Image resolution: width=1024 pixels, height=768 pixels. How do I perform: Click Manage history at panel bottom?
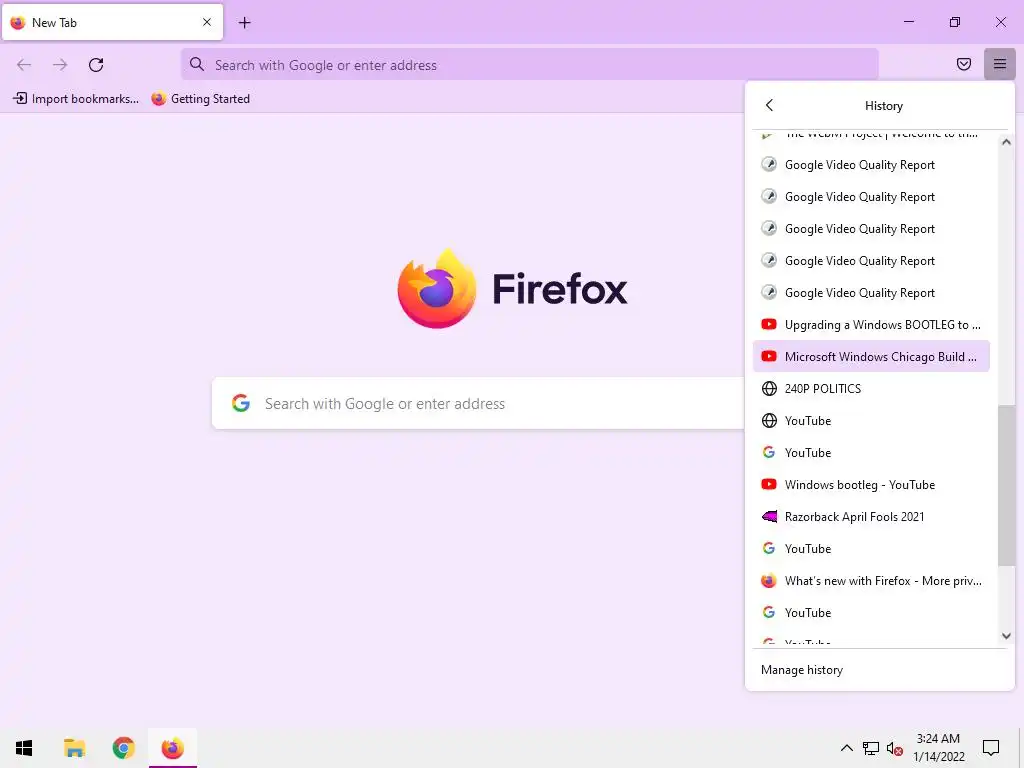880,670
